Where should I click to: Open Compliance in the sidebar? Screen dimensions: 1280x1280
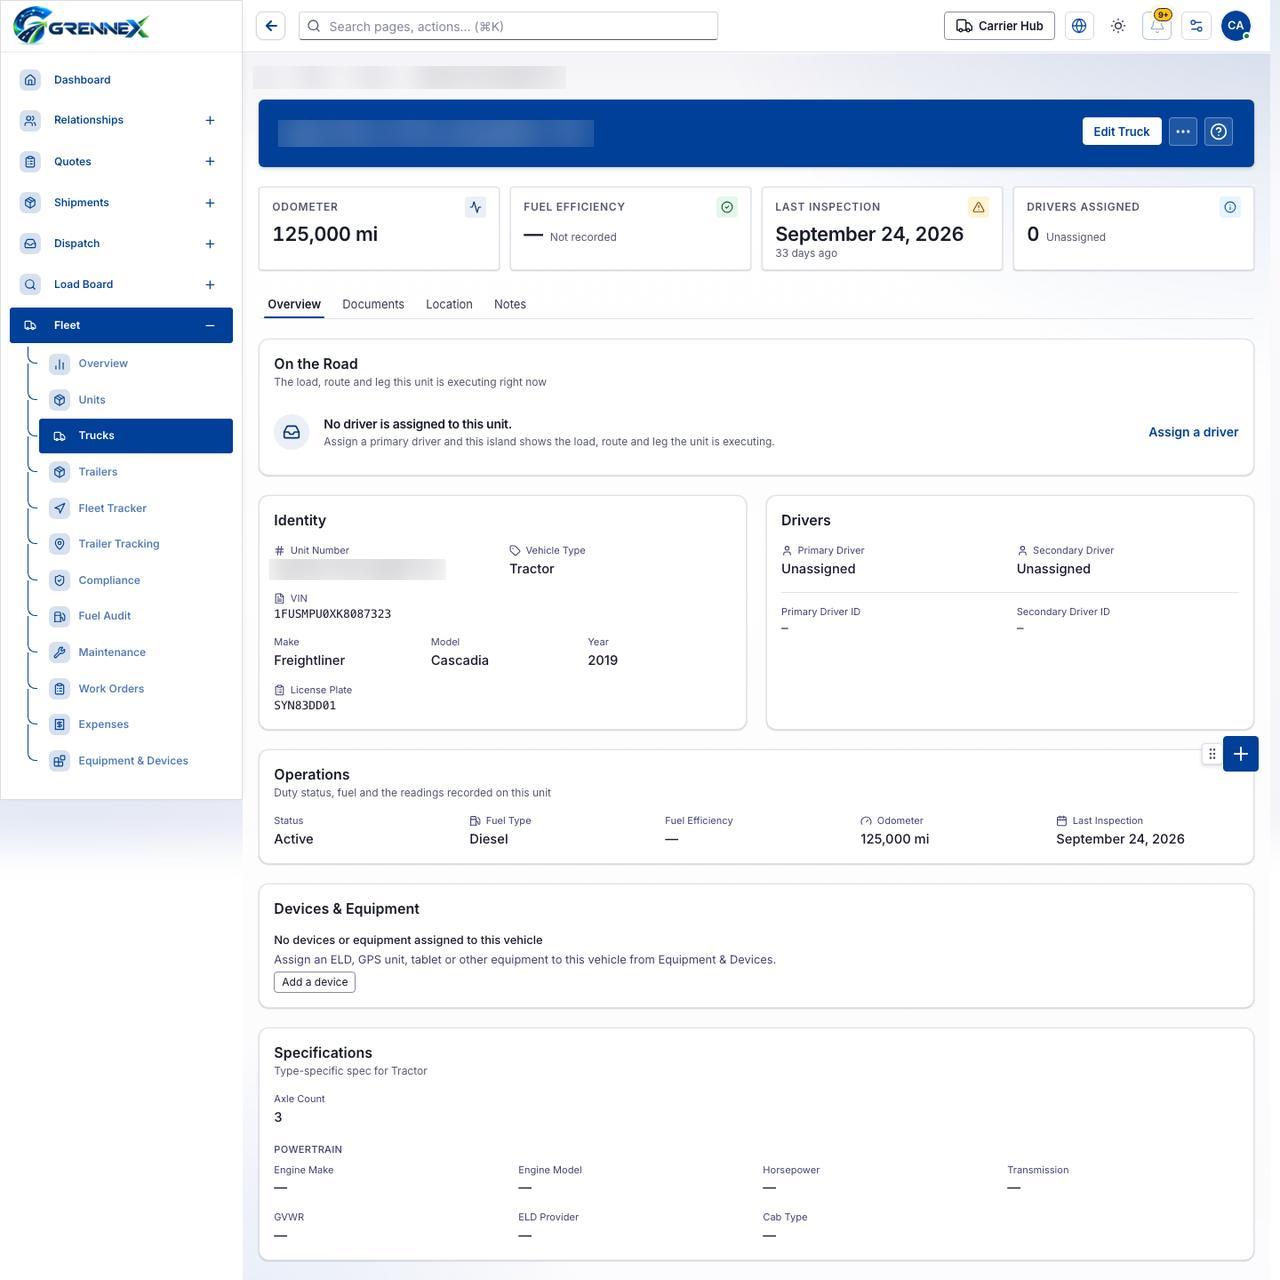click(136, 580)
